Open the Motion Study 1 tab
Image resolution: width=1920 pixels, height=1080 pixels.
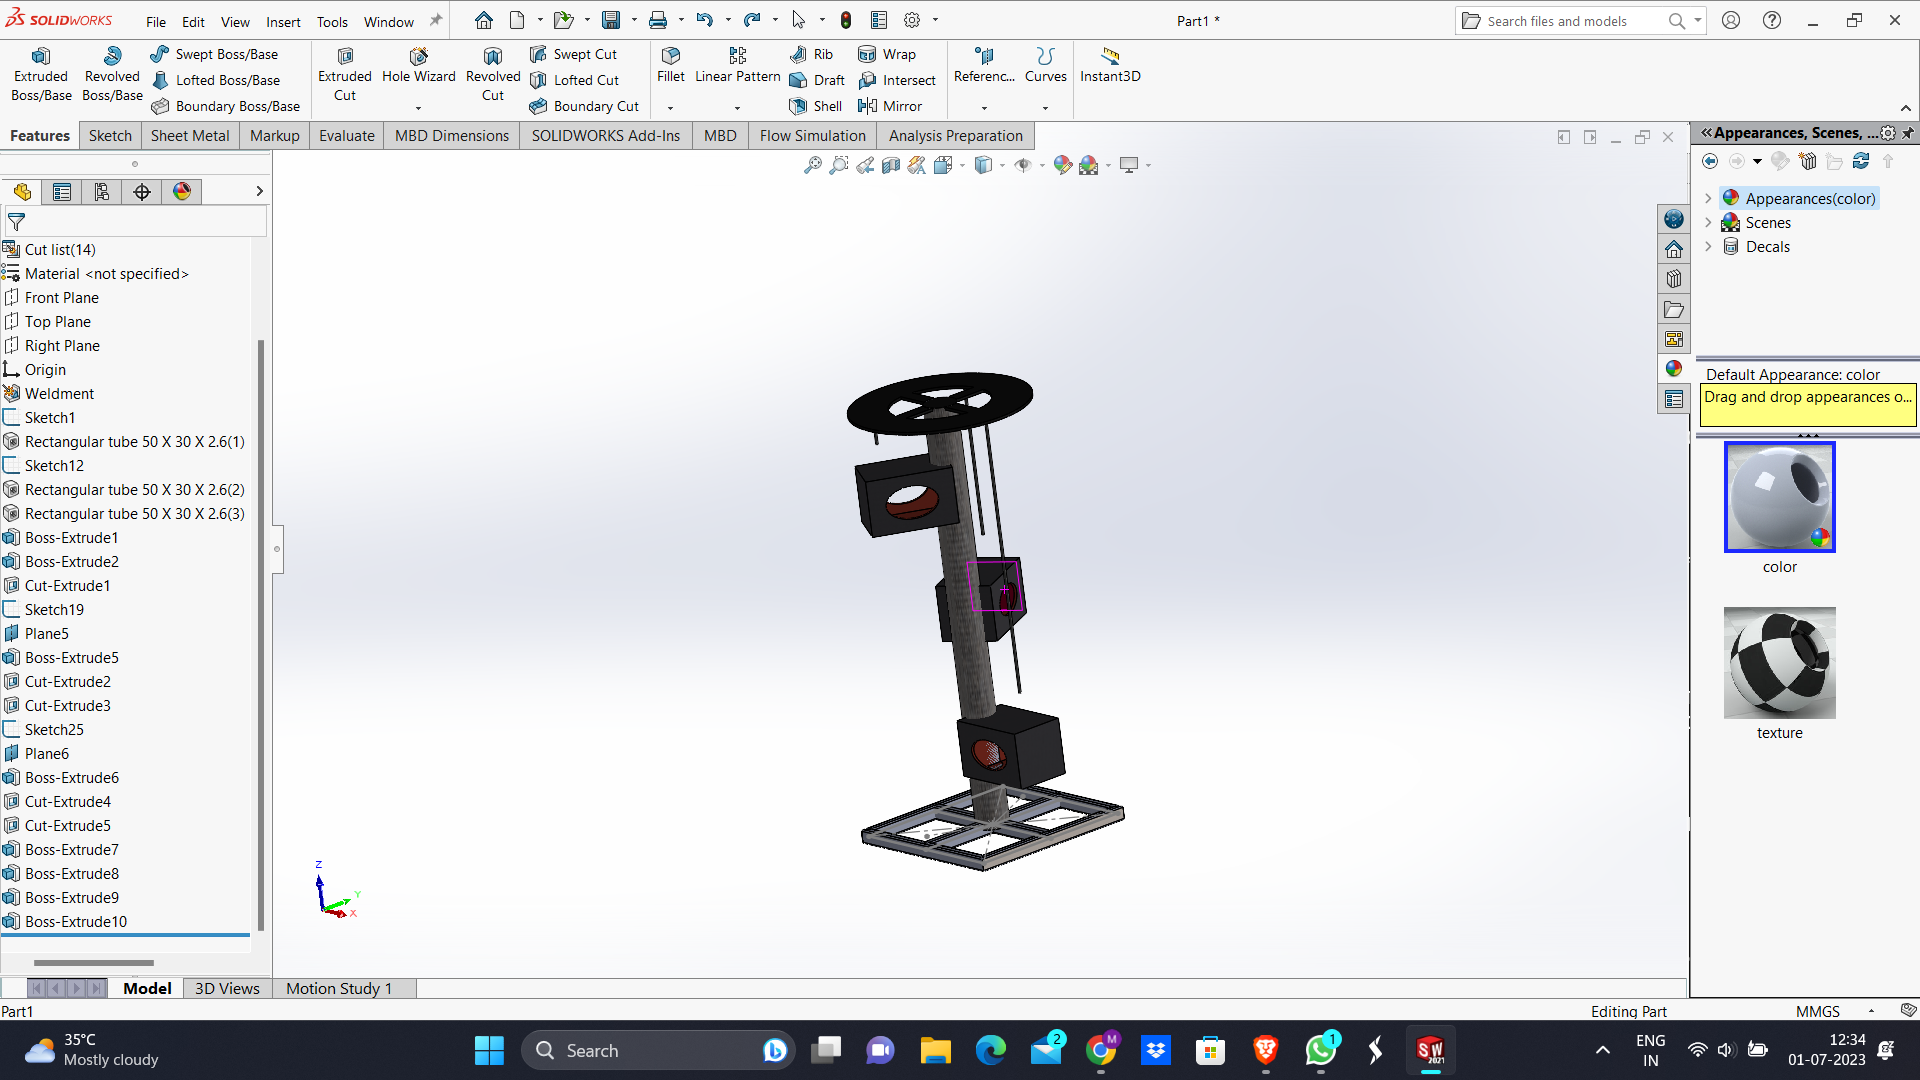[338, 988]
